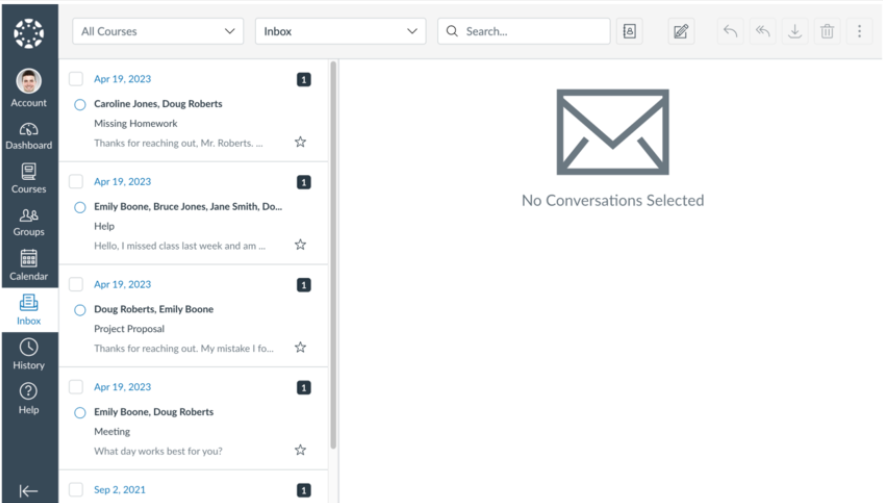This screenshot has width=883, height=503.
Task: Star the Project Proposal conversation
Action: [x=300, y=347]
